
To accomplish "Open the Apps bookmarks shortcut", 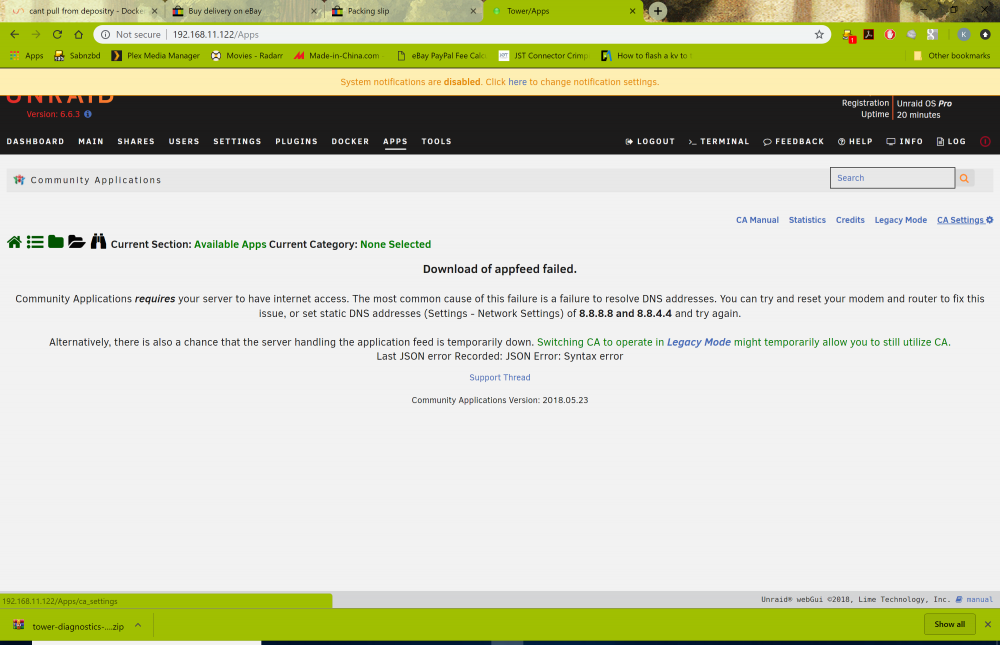I will pos(27,56).
